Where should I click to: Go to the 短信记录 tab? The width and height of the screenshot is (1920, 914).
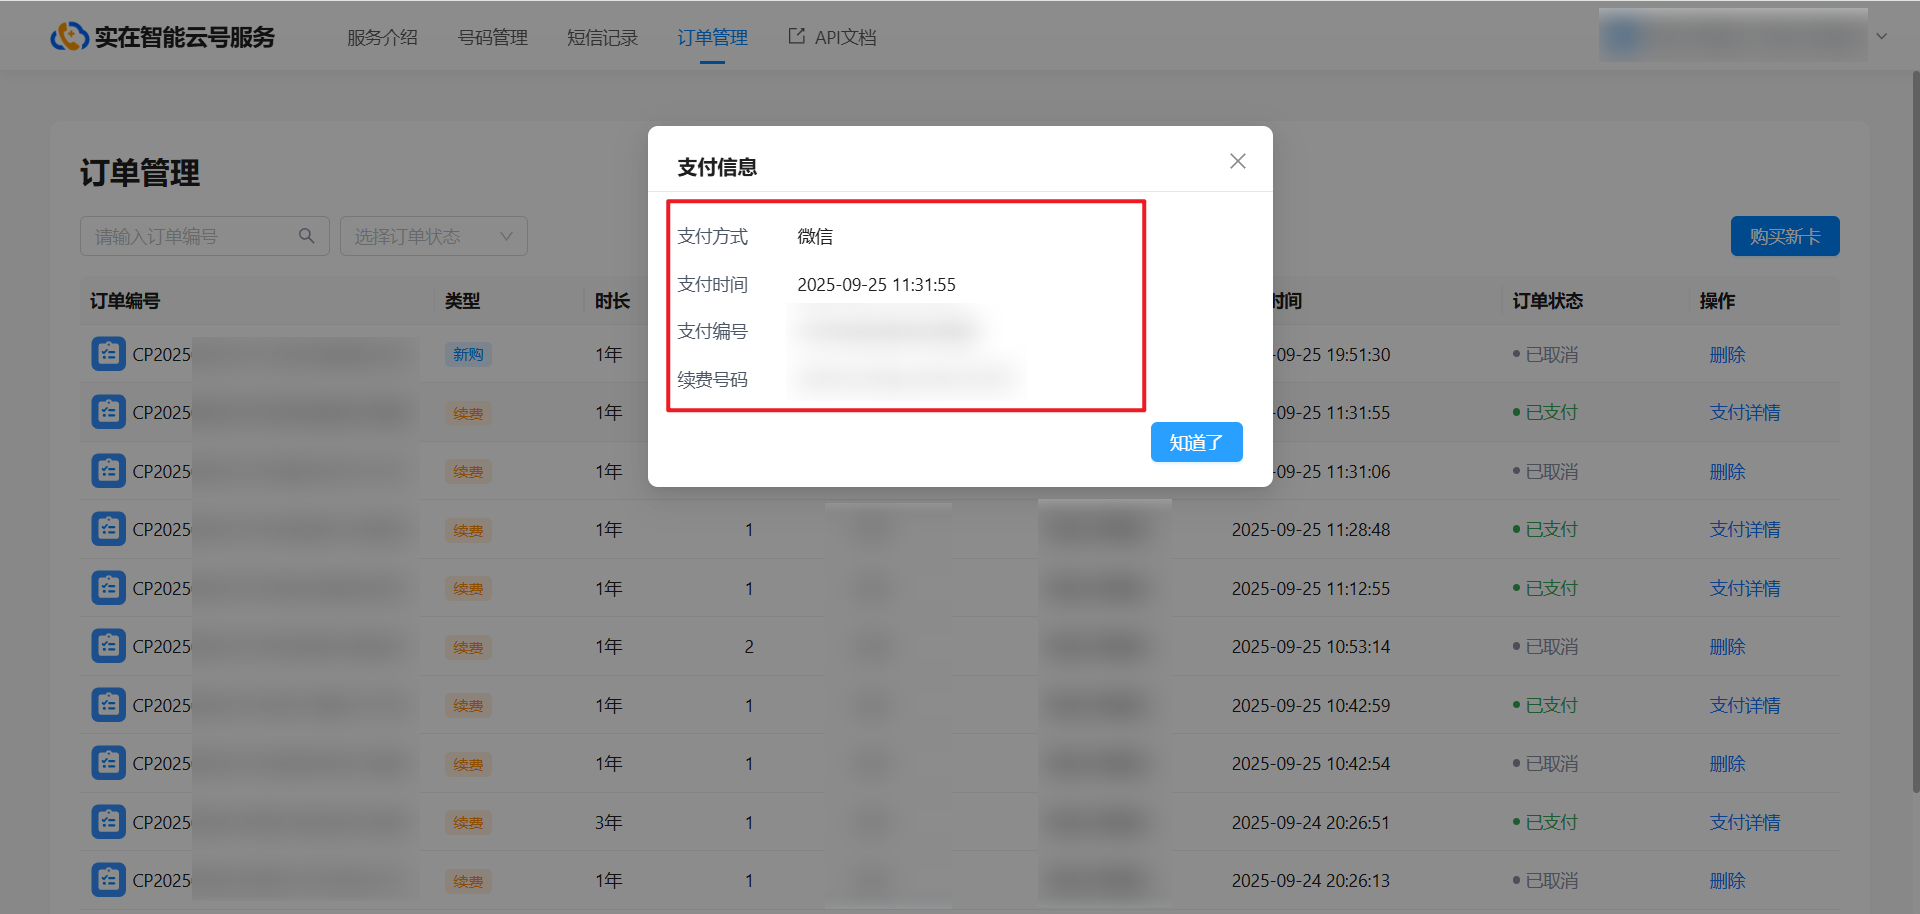click(602, 37)
